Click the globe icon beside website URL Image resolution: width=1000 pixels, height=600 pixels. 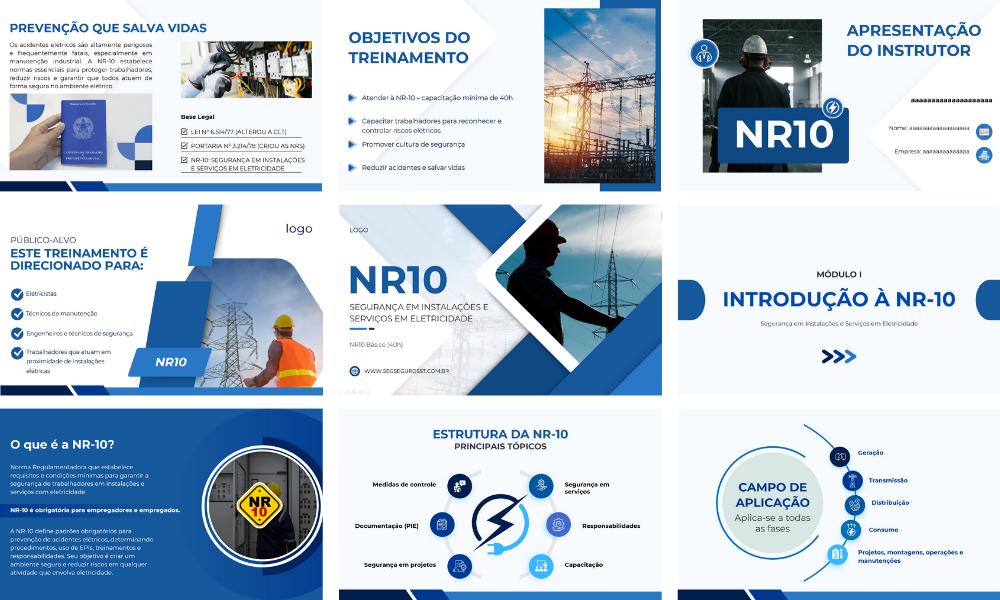355,370
